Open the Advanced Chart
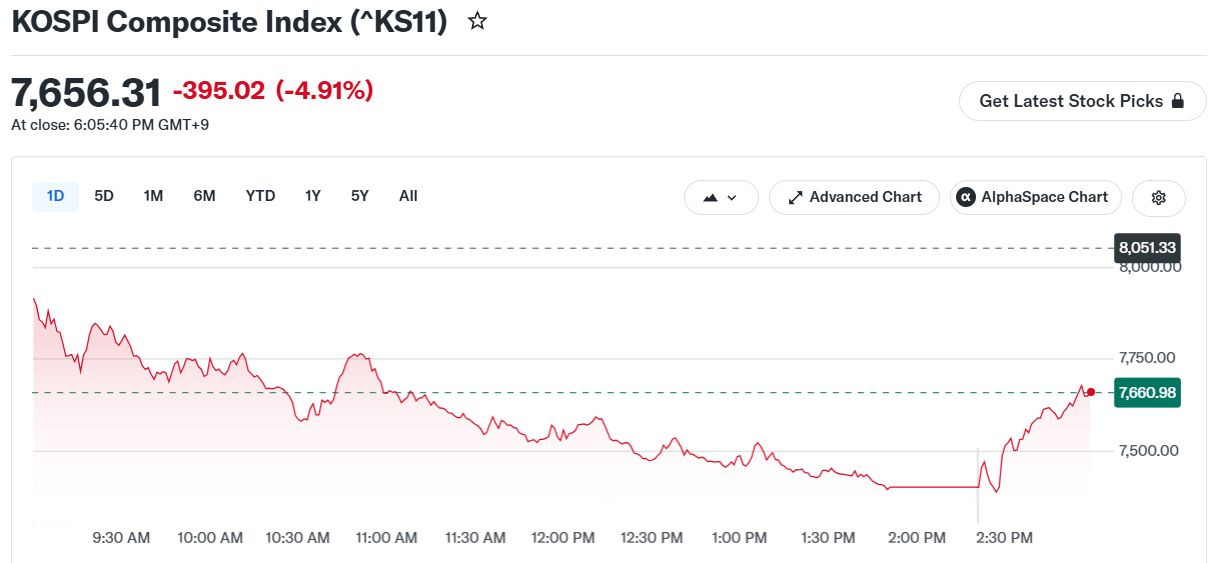 click(854, 197)
